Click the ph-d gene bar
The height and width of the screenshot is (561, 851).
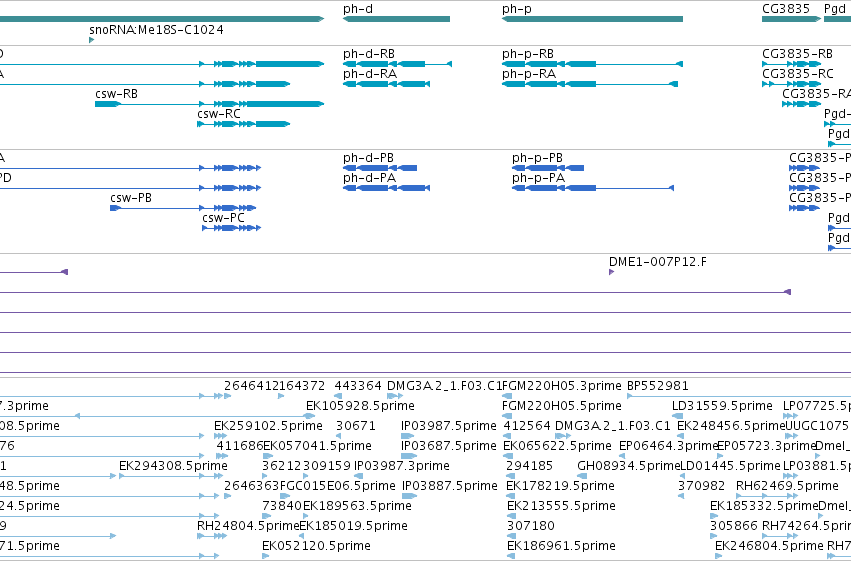coord(396,19)
